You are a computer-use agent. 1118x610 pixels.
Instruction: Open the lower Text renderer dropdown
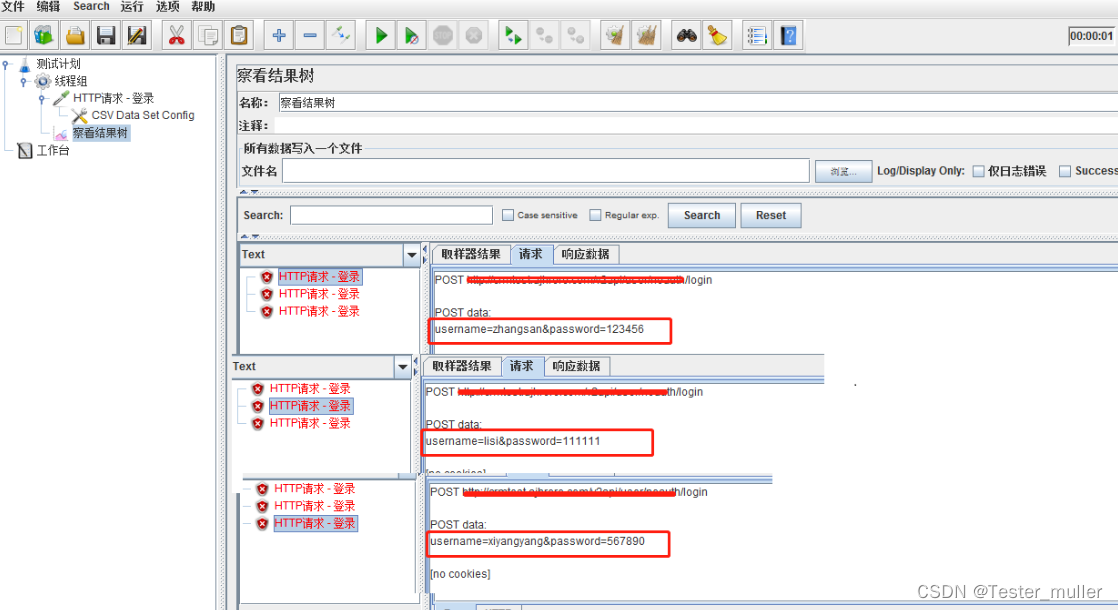point(403,366)
